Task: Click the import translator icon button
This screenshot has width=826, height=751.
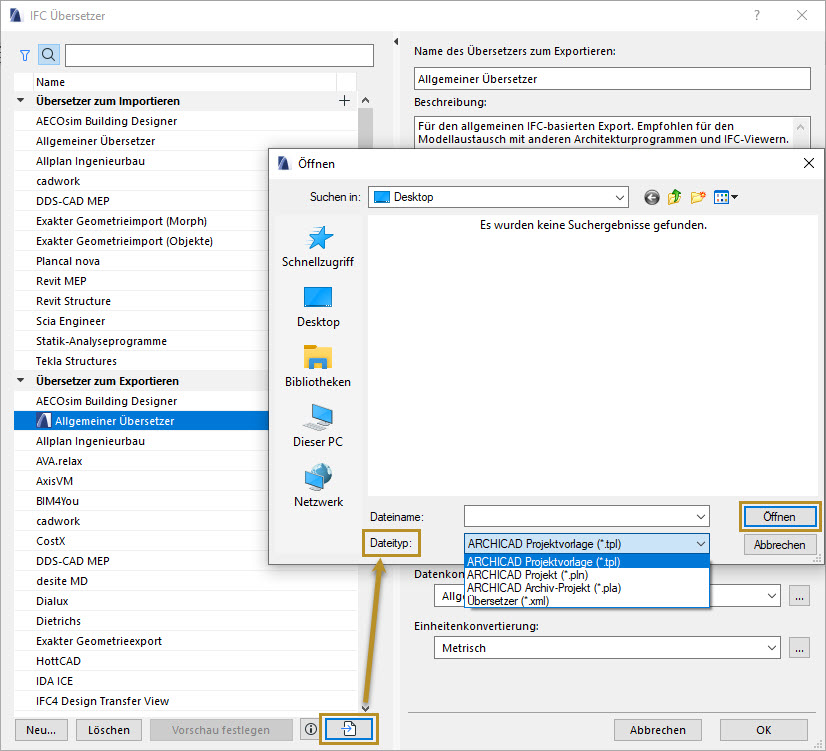Action: pyautogui.click(x=349, y=729)
